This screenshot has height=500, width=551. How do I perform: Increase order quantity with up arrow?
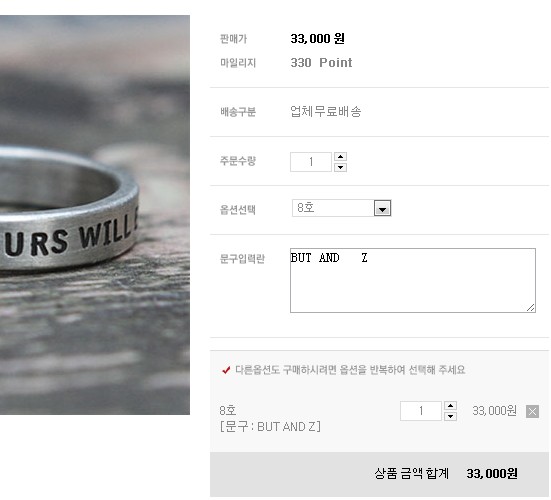click(x=340, y=156)
